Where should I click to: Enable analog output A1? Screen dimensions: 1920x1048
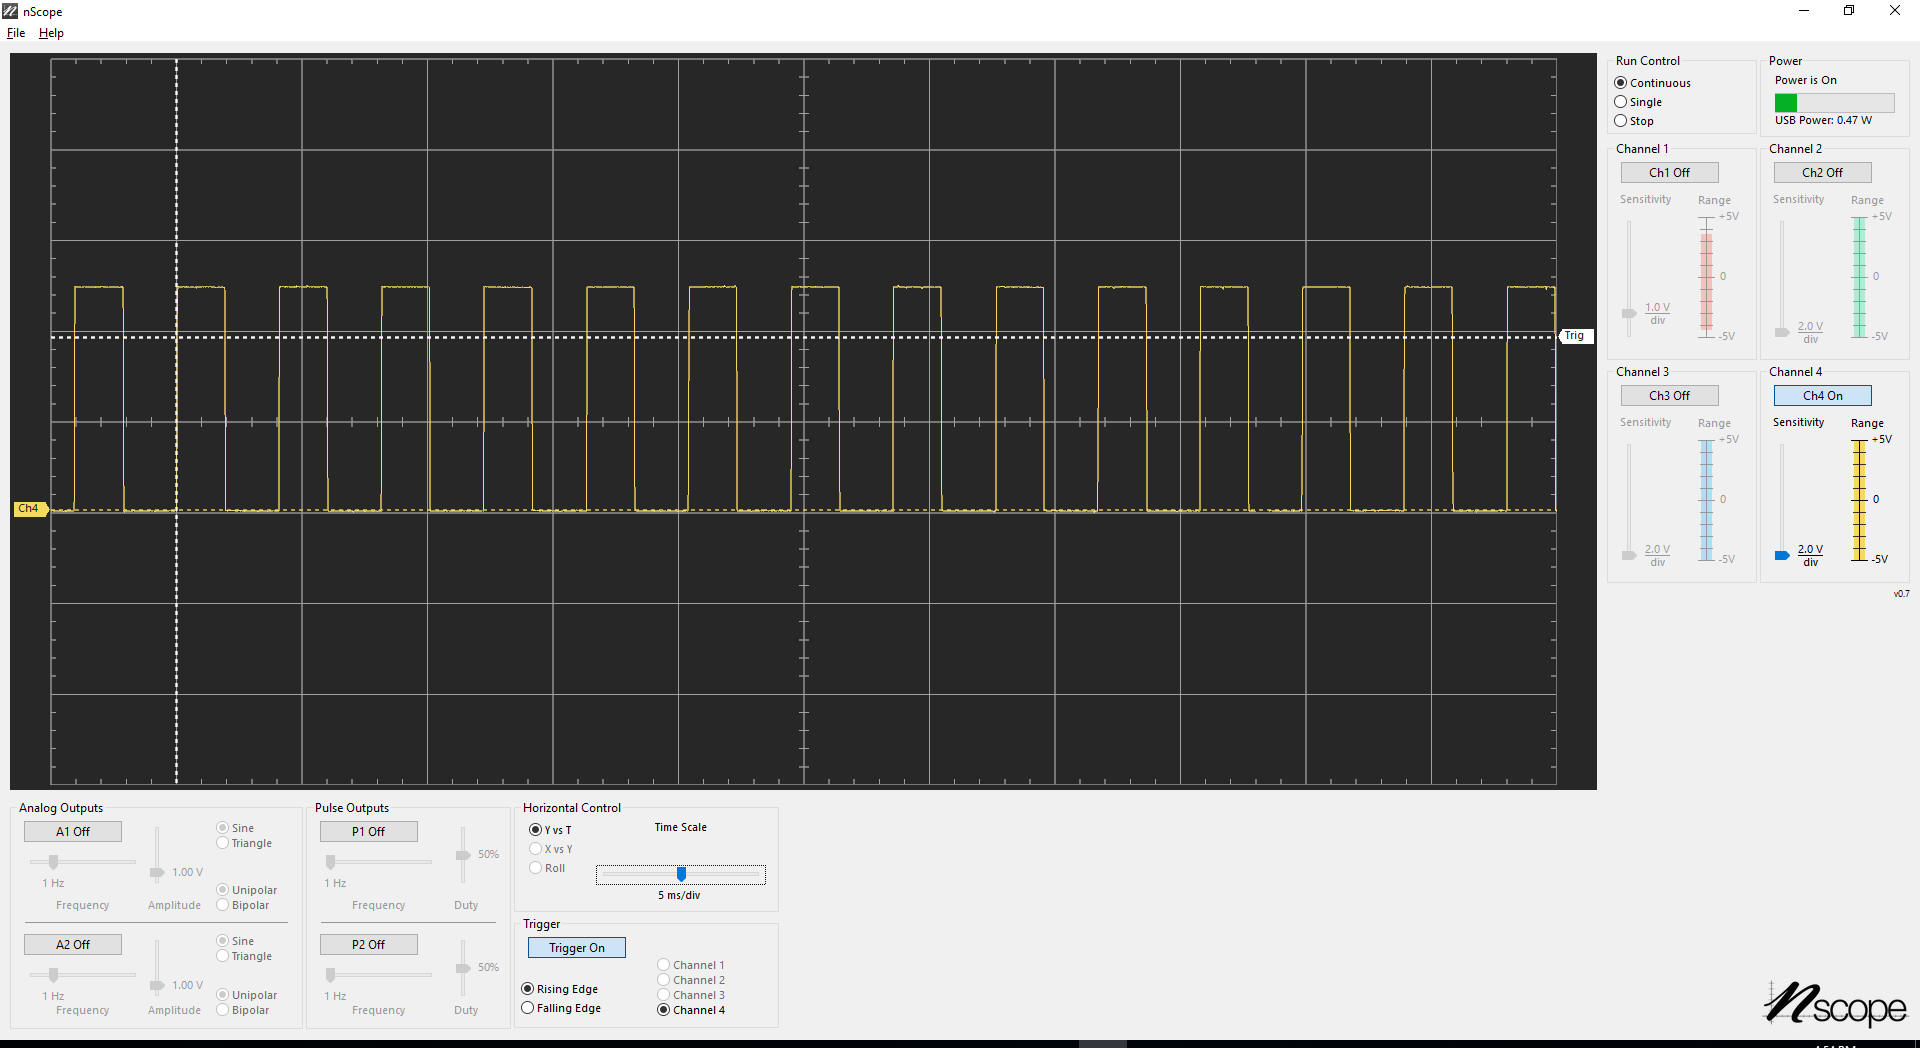tap(73, 832)
